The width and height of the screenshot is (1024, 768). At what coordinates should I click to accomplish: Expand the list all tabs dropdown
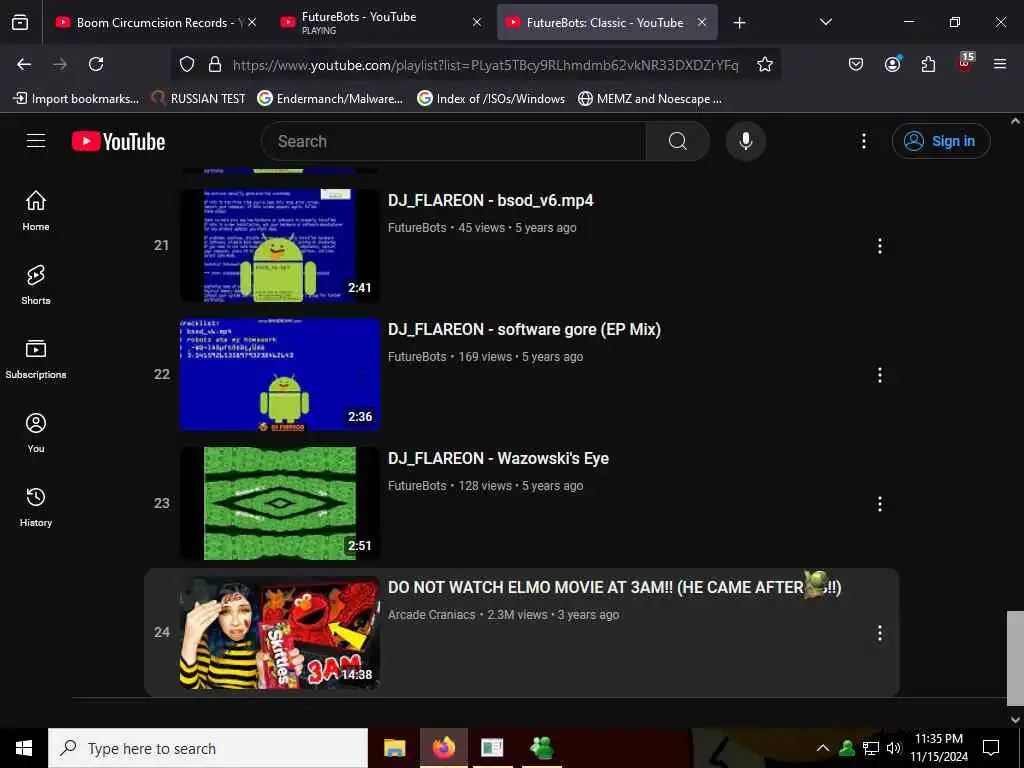pos(826,22)
